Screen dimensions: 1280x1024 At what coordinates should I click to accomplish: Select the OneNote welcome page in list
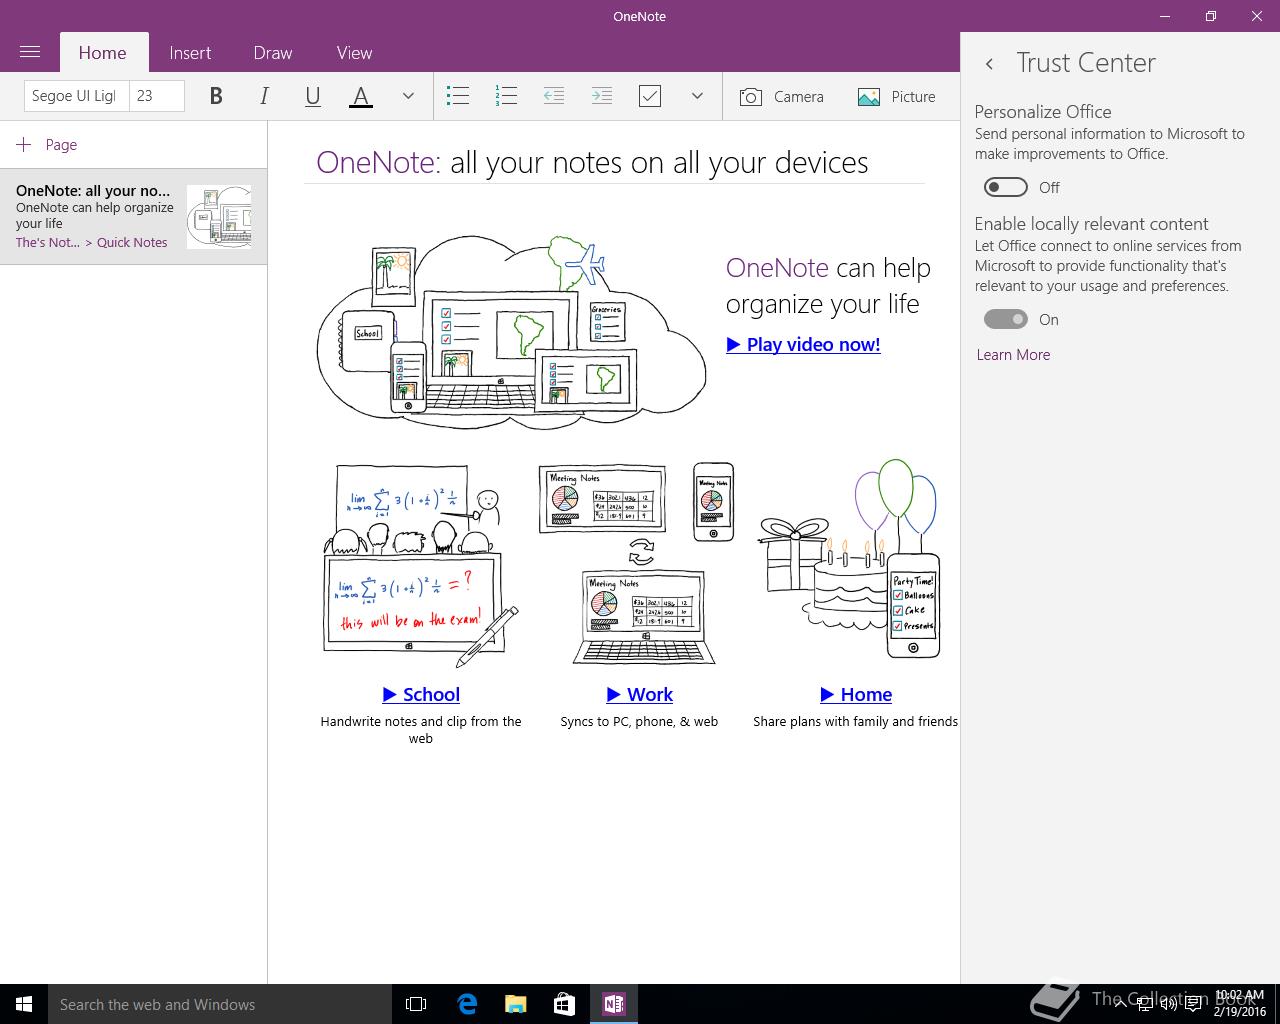coord(133,217)
